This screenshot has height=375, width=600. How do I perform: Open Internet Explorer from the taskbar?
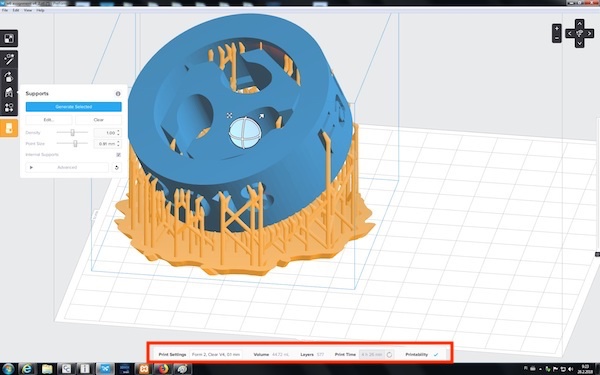point(26,369)
